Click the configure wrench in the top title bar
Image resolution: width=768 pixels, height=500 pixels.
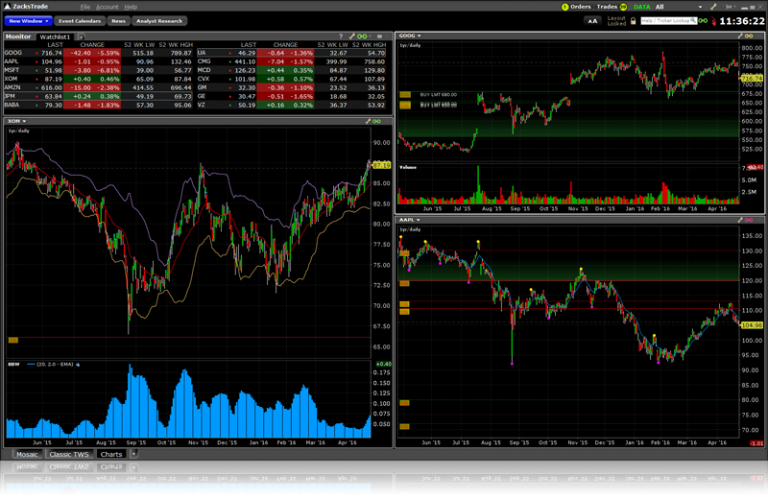(x=714, y=7)
